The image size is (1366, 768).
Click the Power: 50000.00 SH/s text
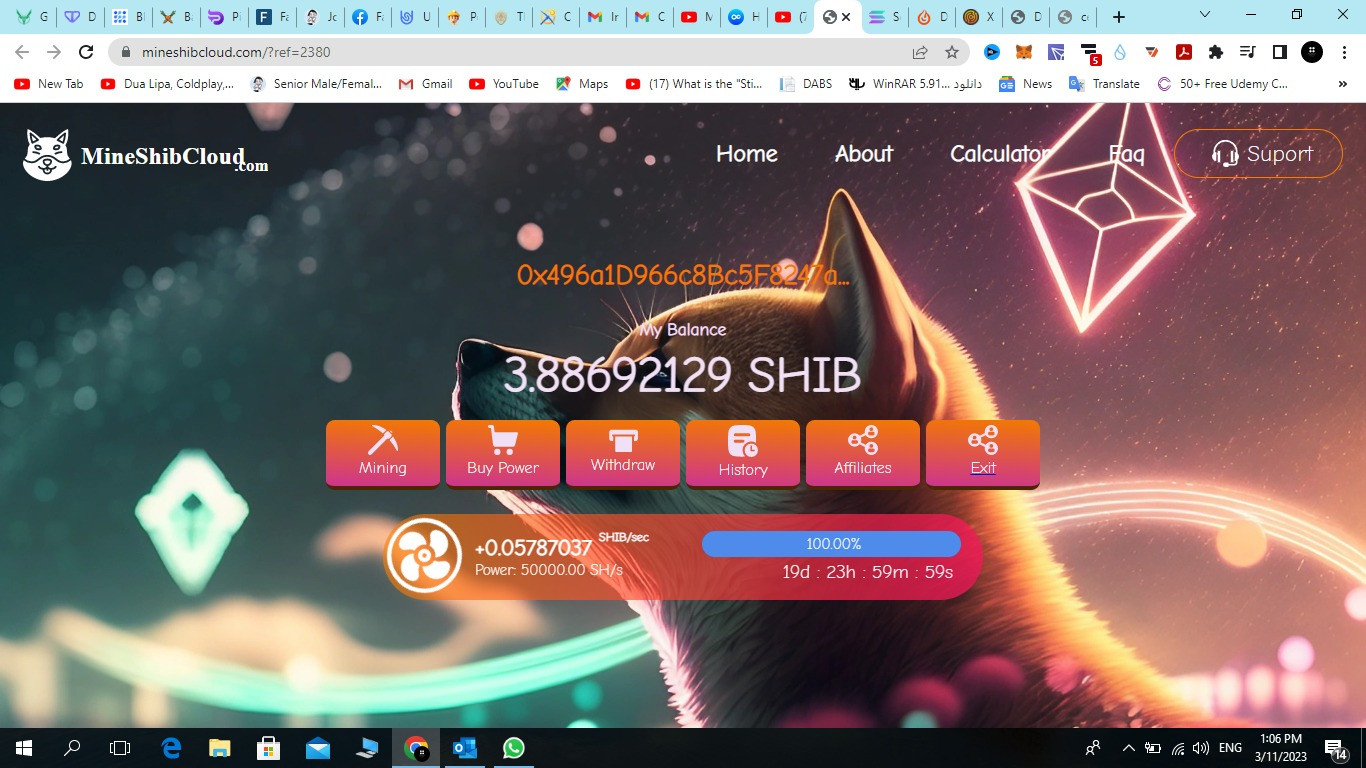[549, 570]
